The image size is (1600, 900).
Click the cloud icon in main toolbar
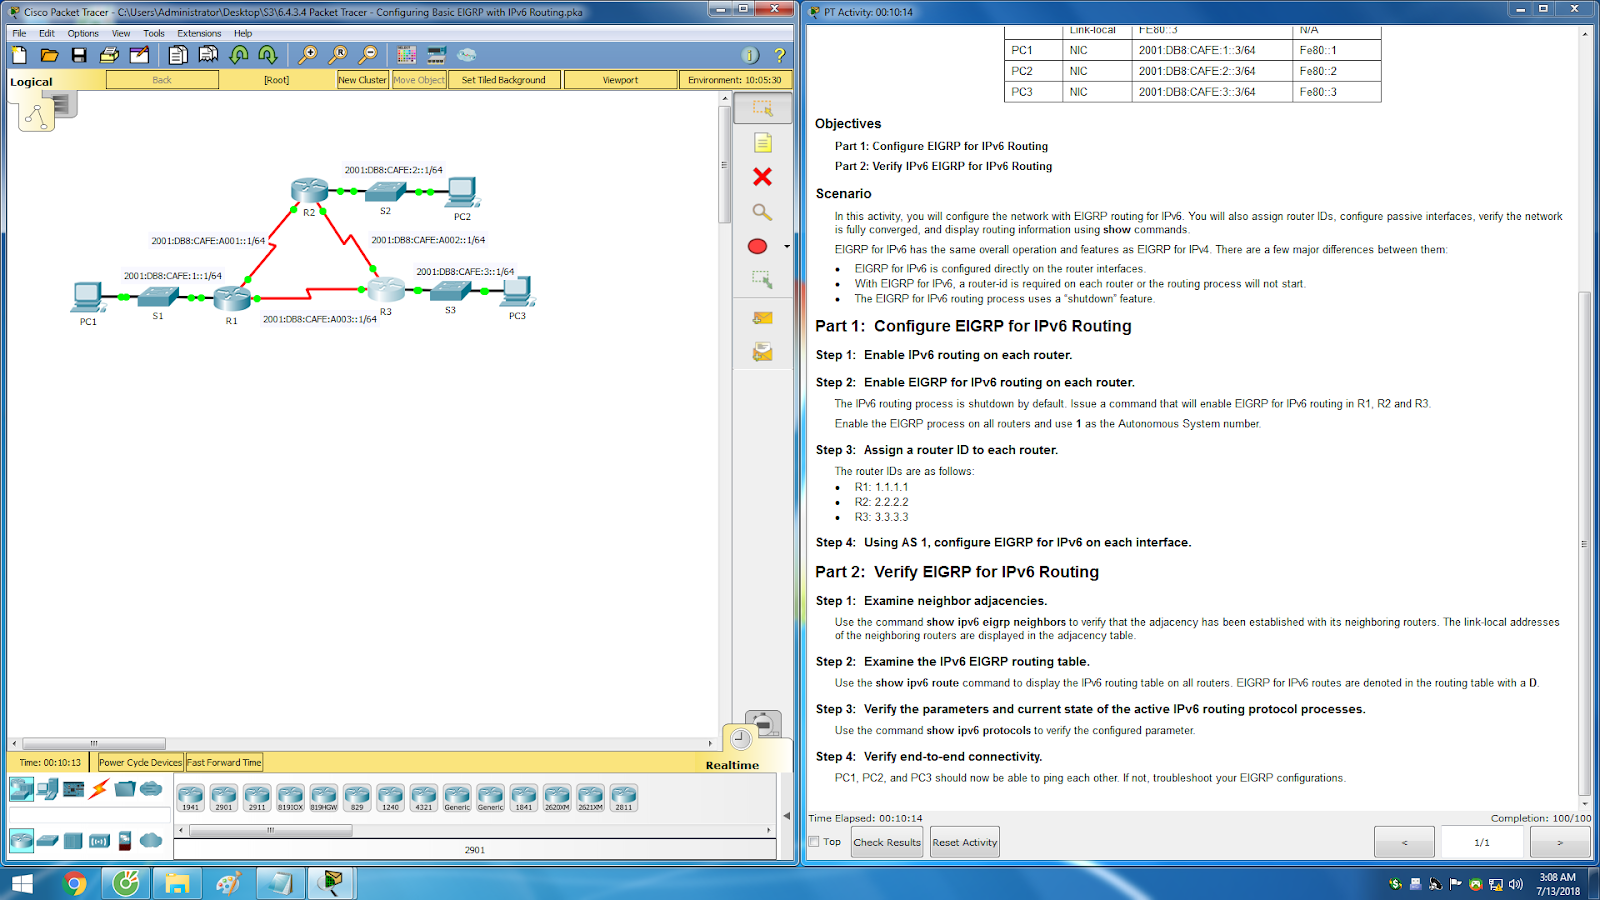[466, 55]
